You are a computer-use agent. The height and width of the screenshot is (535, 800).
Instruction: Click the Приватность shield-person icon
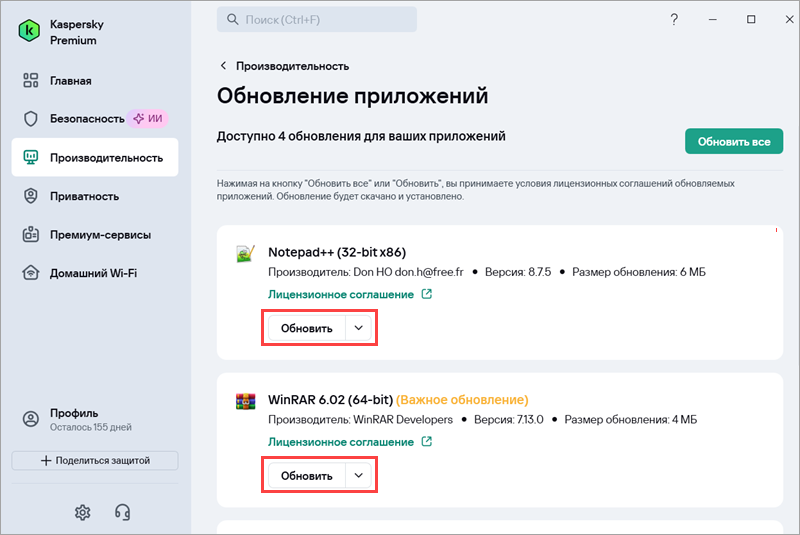[31, 196]
